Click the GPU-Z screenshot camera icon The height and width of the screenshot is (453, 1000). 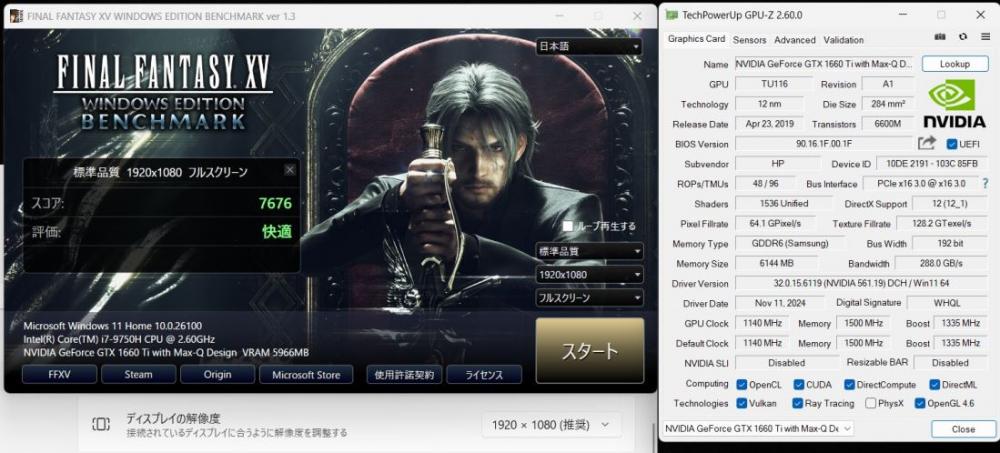click(939, 38)
